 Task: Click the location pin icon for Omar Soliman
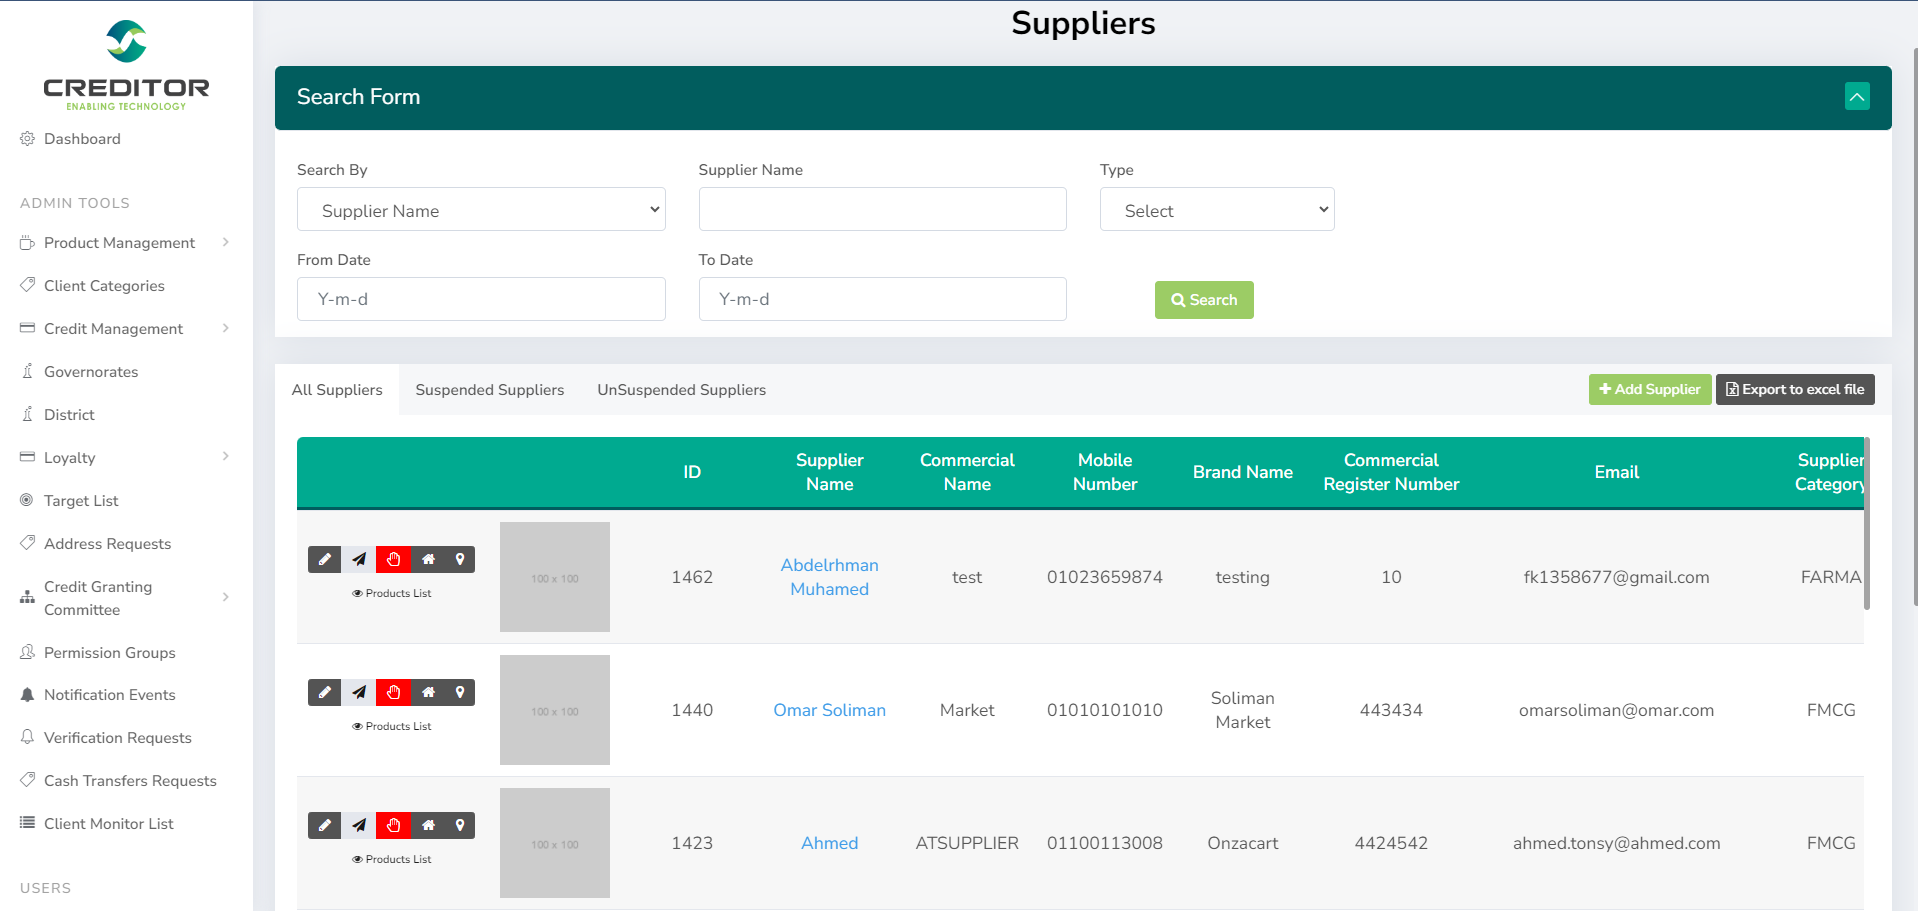(x=460, y=693)
